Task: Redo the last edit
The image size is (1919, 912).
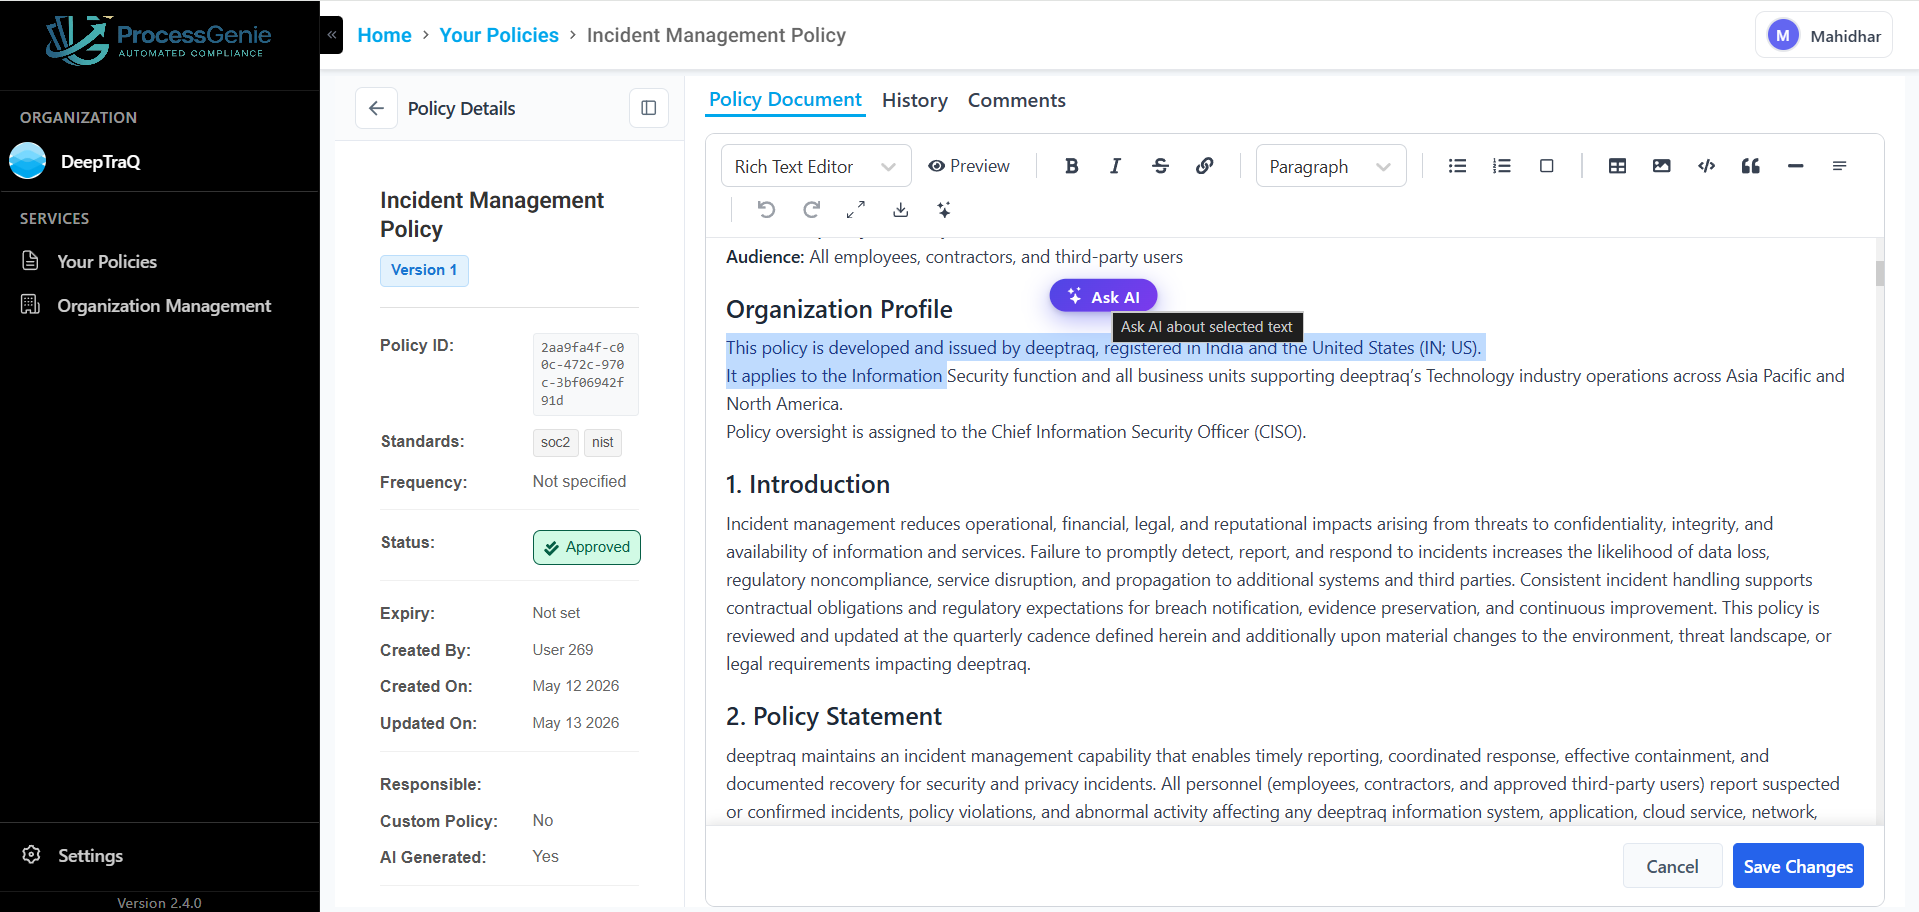Action: (x=811, y=209)
